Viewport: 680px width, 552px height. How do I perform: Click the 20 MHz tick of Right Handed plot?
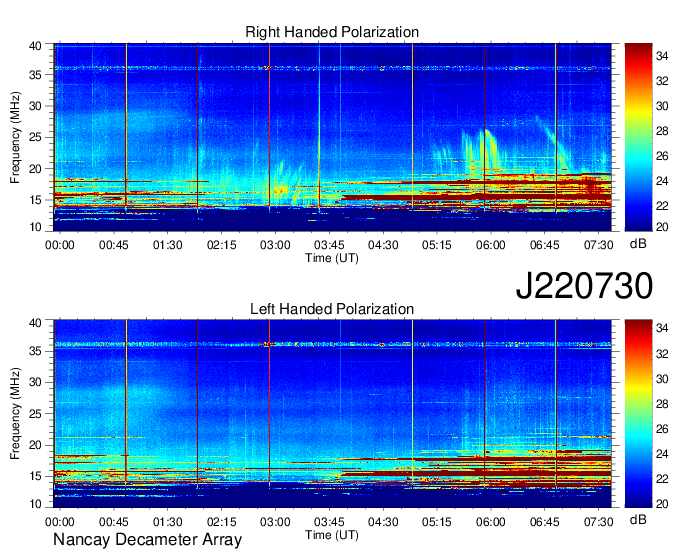click(x=36, y=169)
